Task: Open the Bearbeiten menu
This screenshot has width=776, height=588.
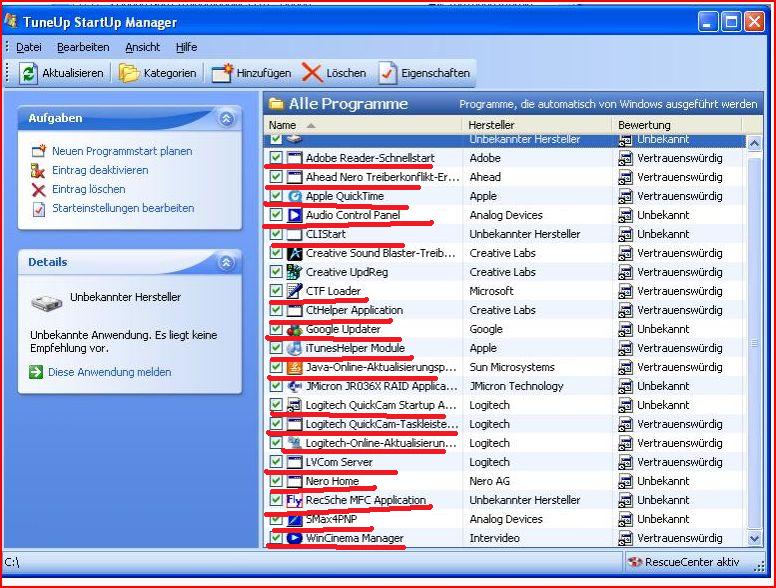Action: (83, 48)
